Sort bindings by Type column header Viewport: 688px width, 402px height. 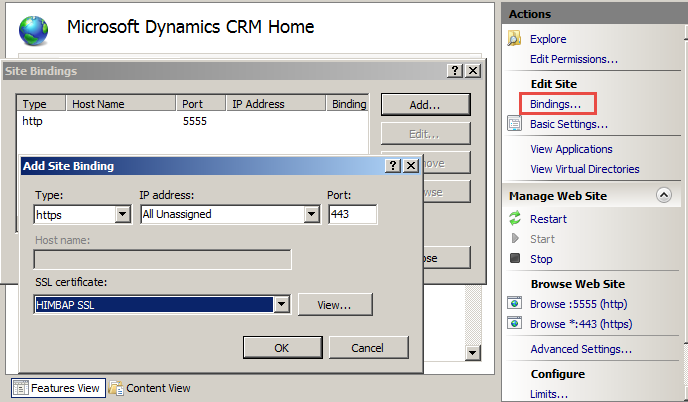(x=41, y=104)
